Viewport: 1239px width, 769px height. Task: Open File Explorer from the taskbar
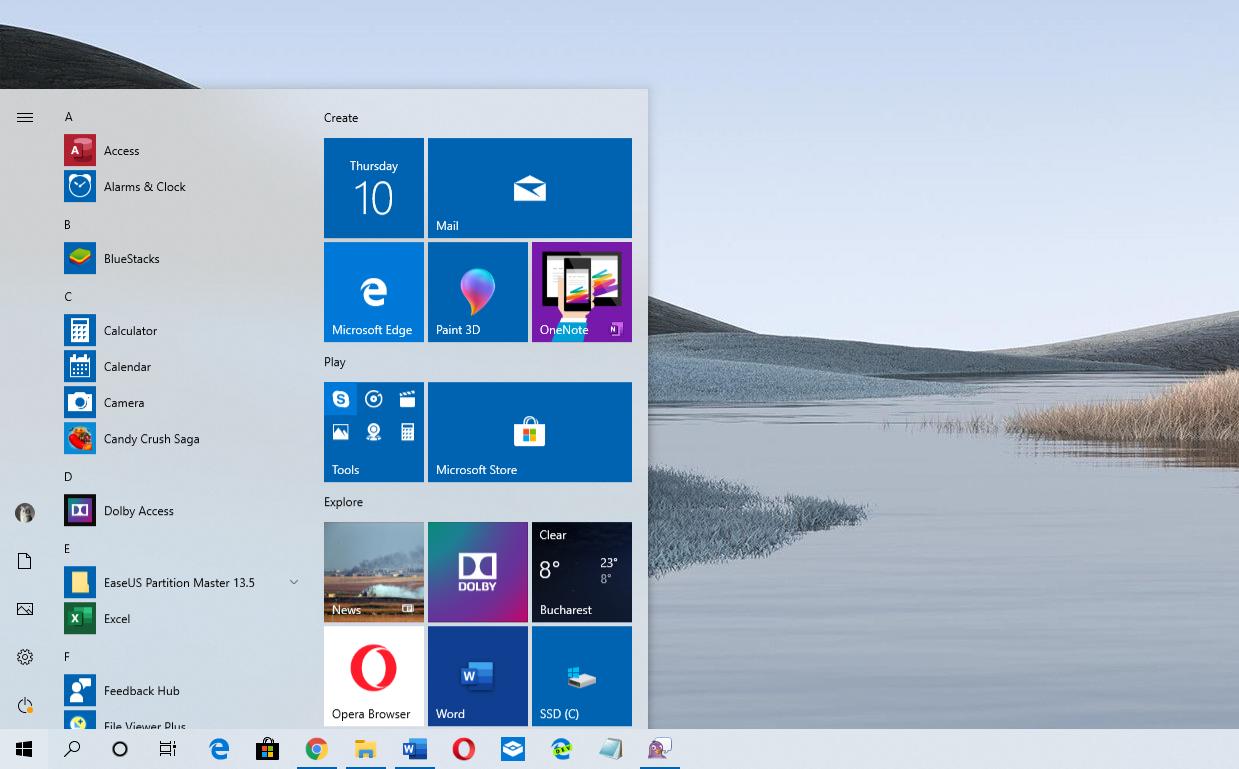click(x=366, y=749)
